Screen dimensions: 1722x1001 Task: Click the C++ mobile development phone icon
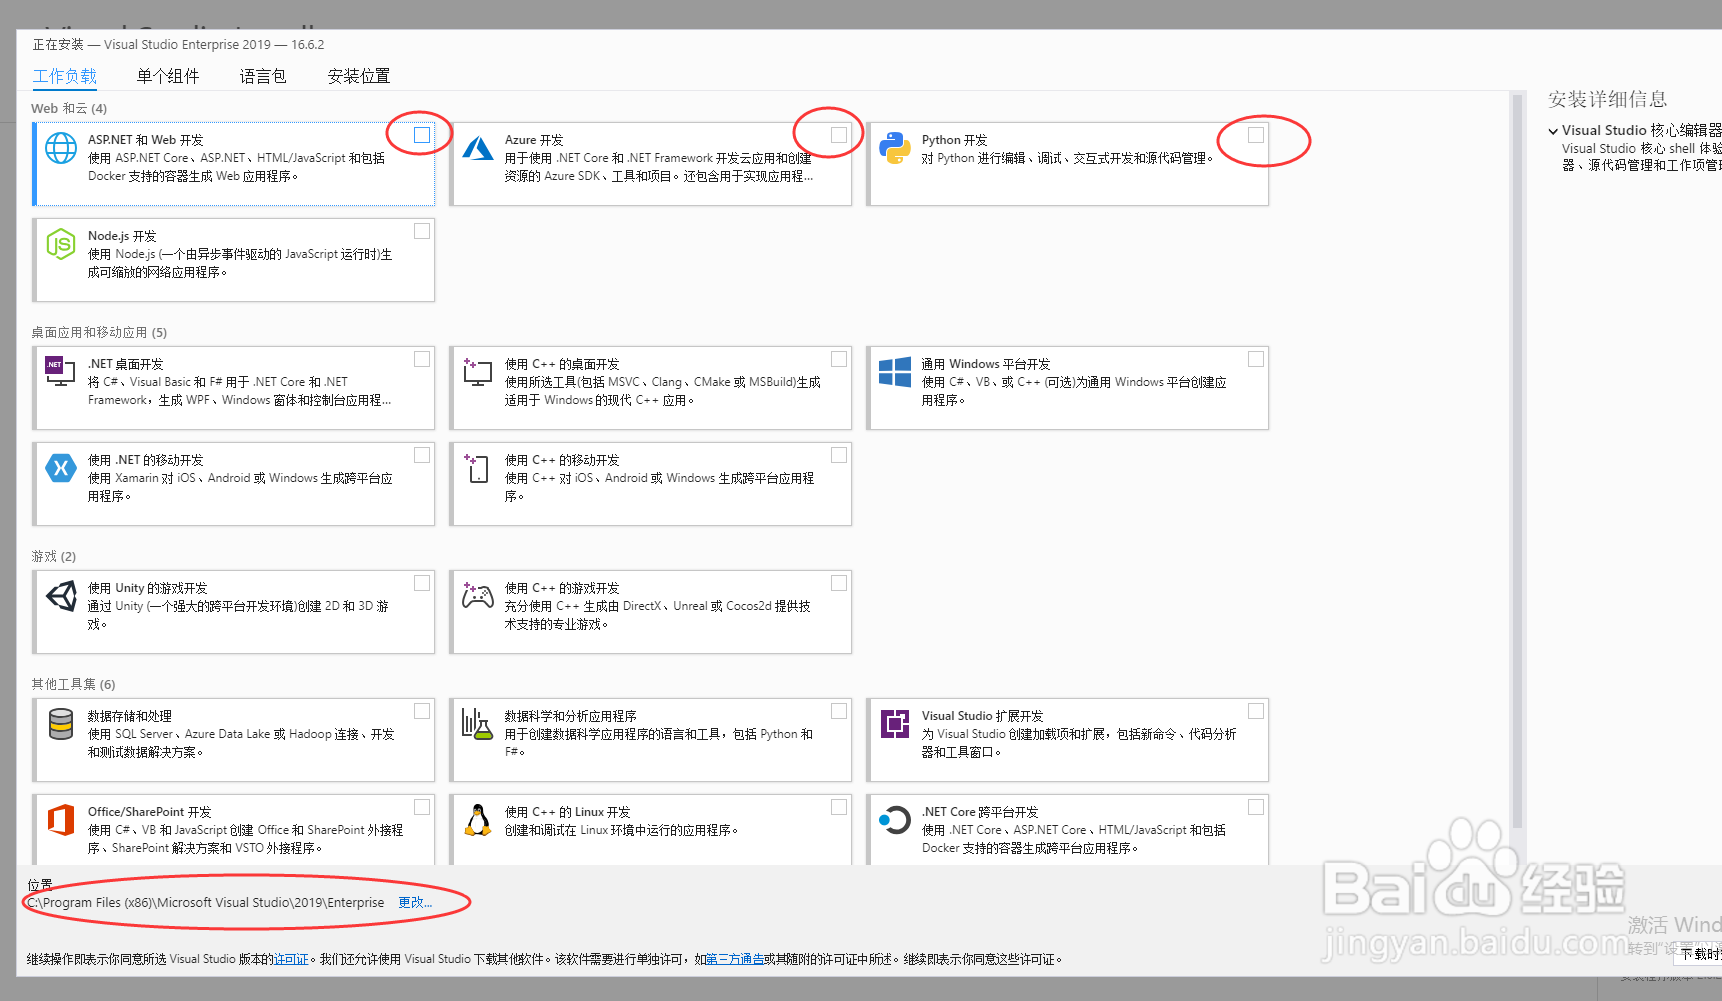tap(477, 468)
